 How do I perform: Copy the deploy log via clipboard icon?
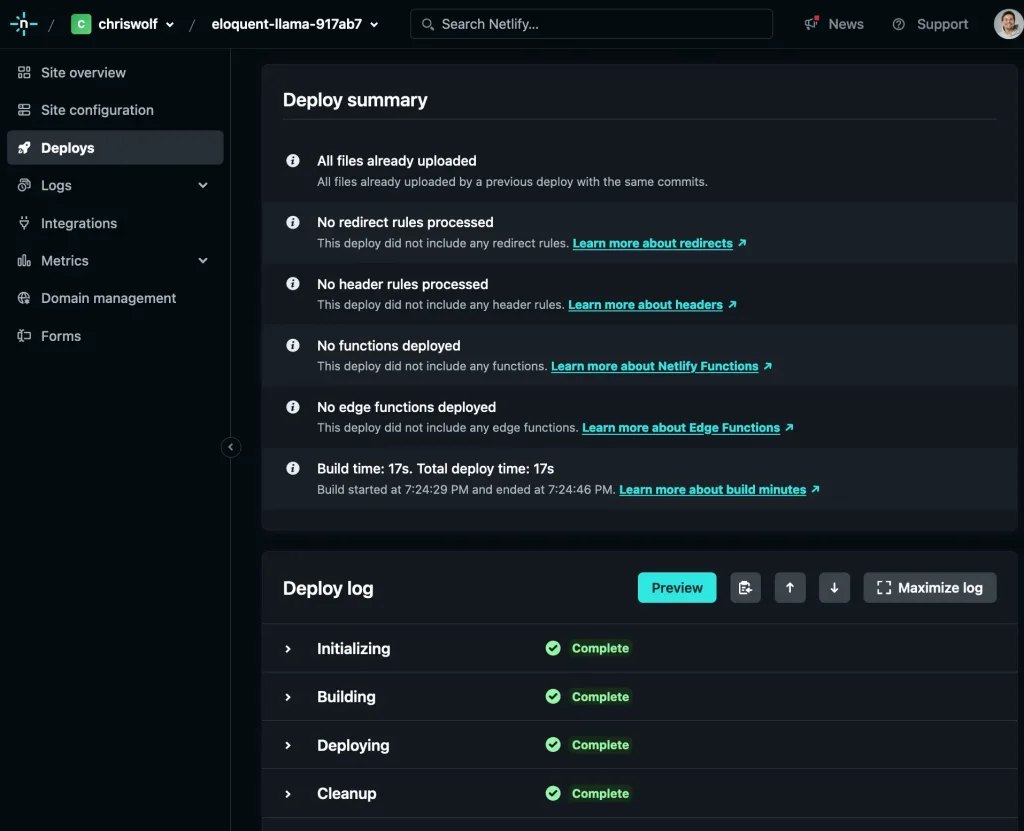[745, 587]
